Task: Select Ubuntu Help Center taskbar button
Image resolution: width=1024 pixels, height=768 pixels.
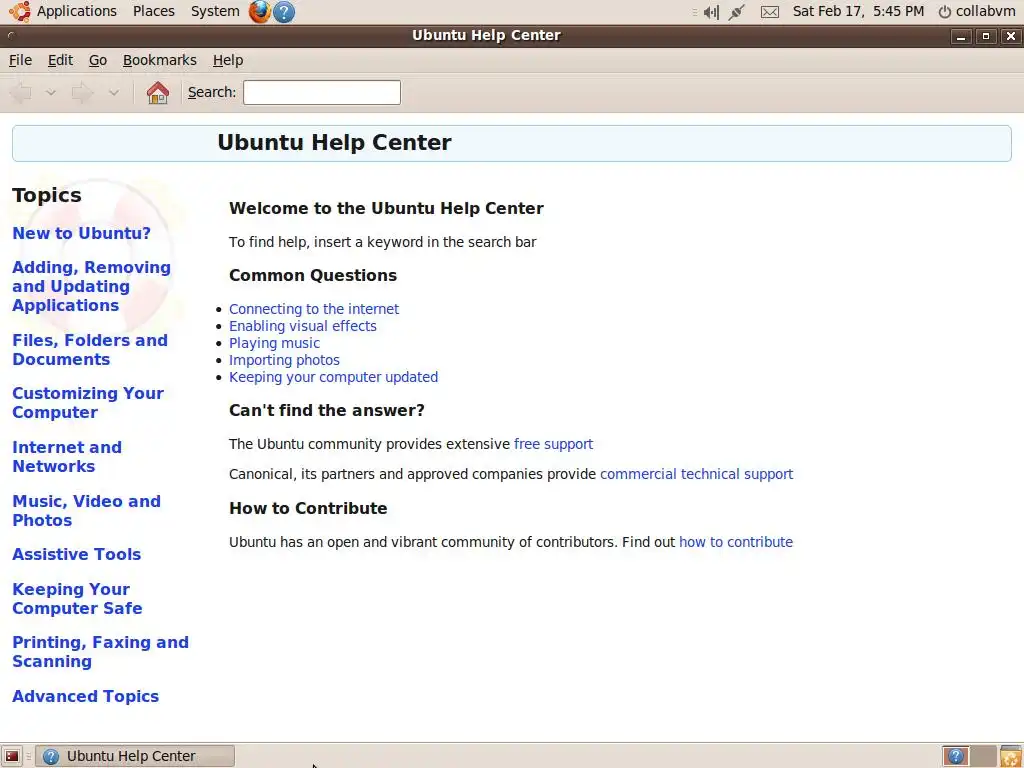Action: [x=135, y=756]
